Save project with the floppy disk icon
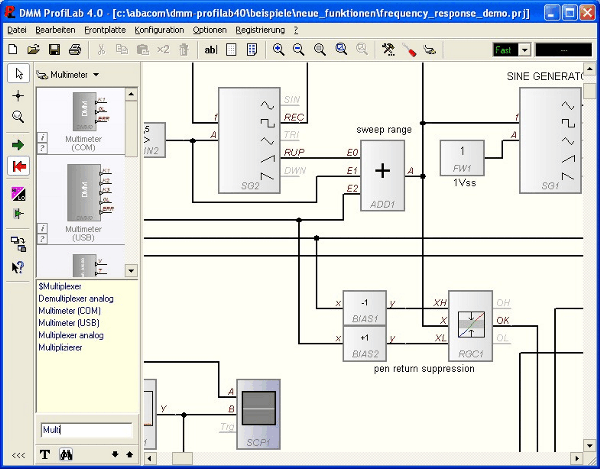This screenshot has height=469, width=600. tap(54, 49)
